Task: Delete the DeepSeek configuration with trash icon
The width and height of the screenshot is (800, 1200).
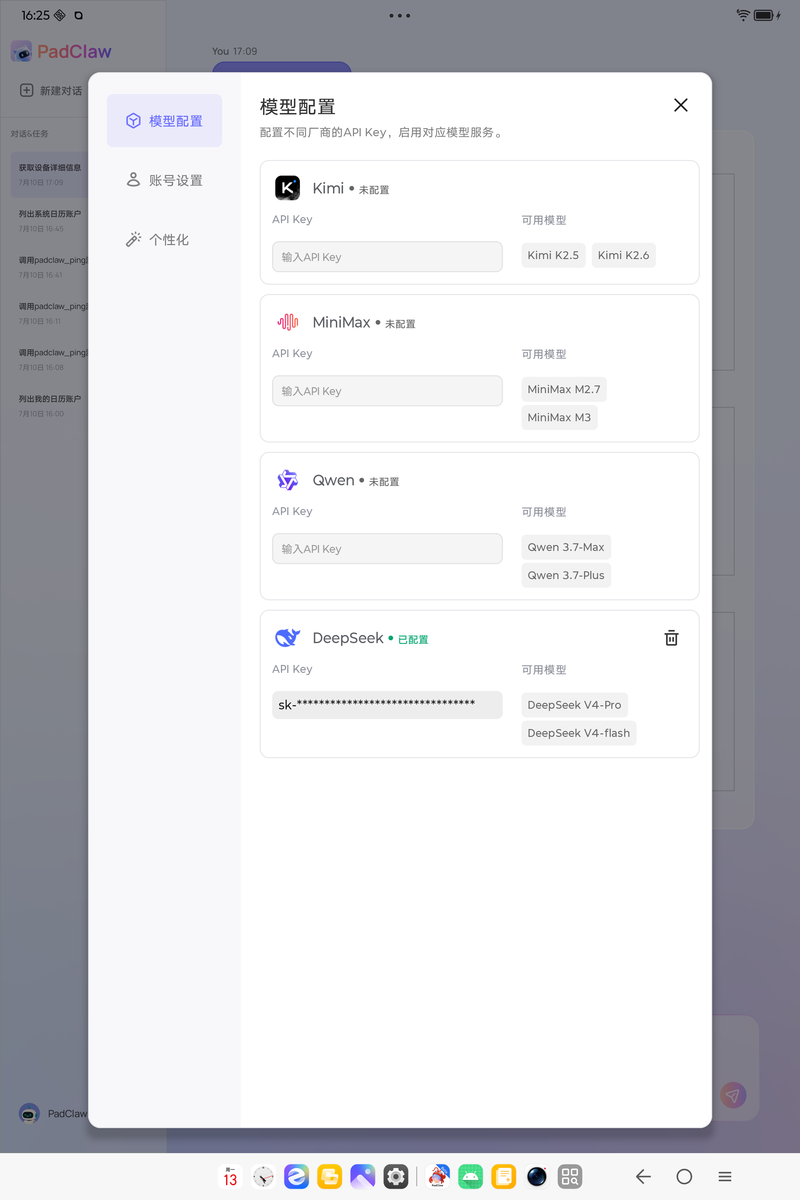Action: pos(672,638)
